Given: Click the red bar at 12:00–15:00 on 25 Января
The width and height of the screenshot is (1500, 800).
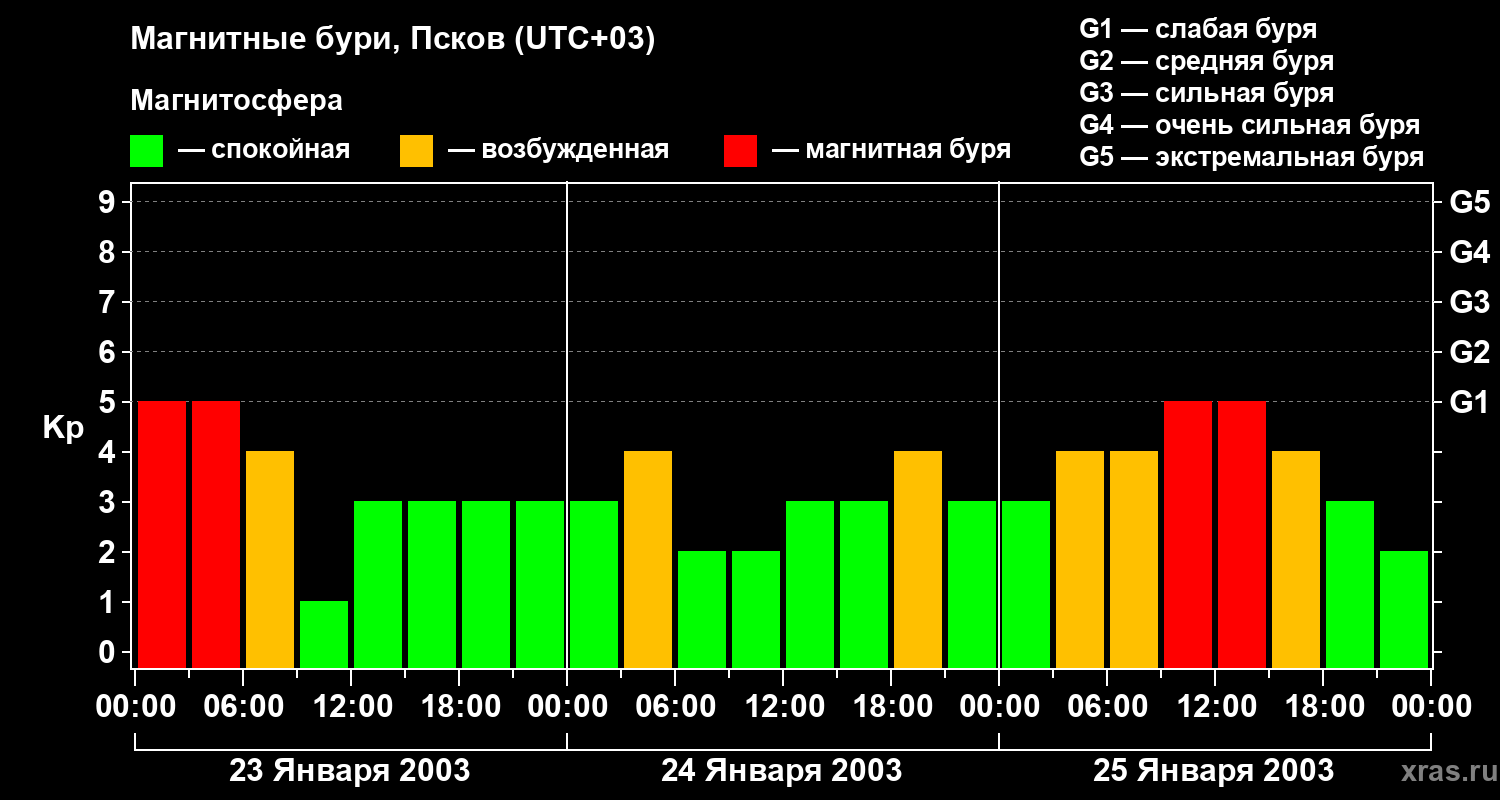Looking at the screenshot, I should coord(1242,534).
